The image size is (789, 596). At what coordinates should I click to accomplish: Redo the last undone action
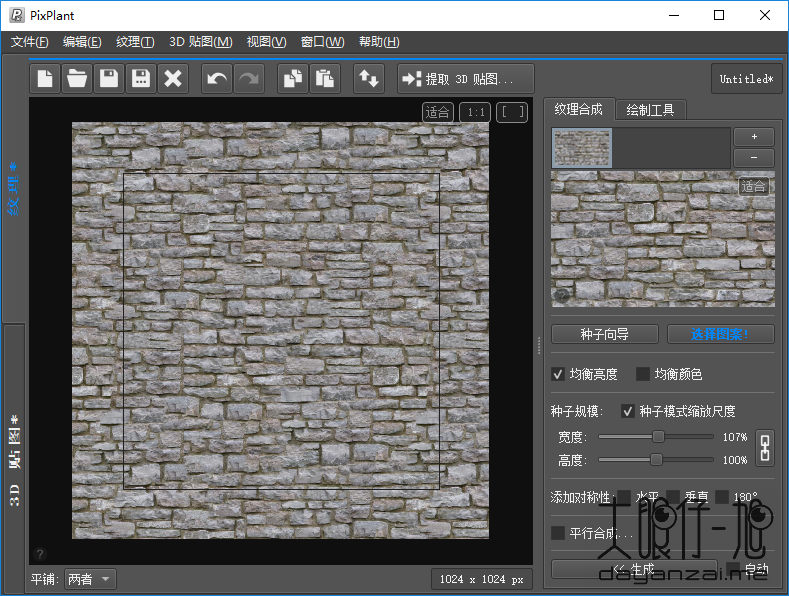pos(249,79)
